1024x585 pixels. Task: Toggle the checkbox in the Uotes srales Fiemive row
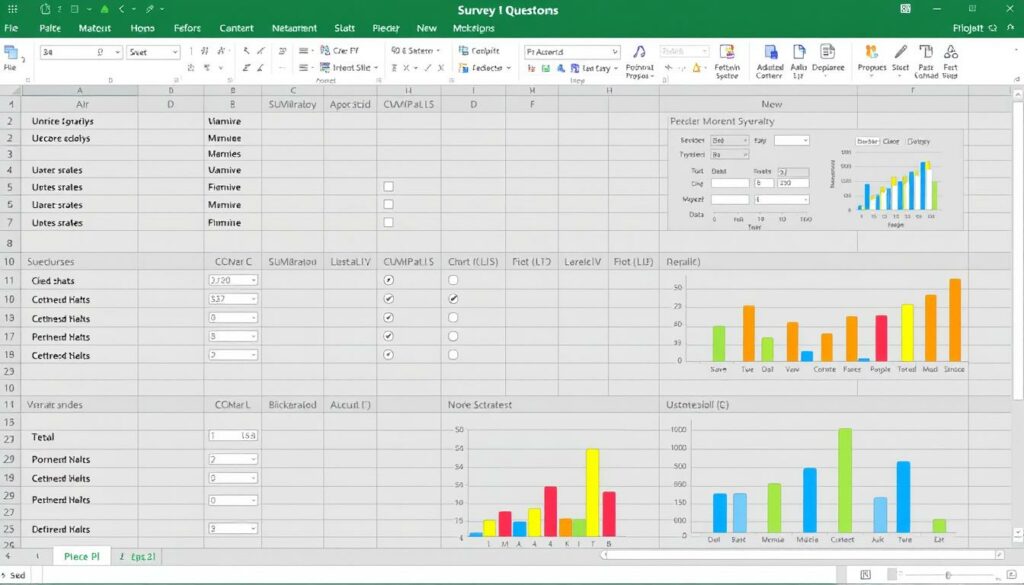click(x=389, y=187)
